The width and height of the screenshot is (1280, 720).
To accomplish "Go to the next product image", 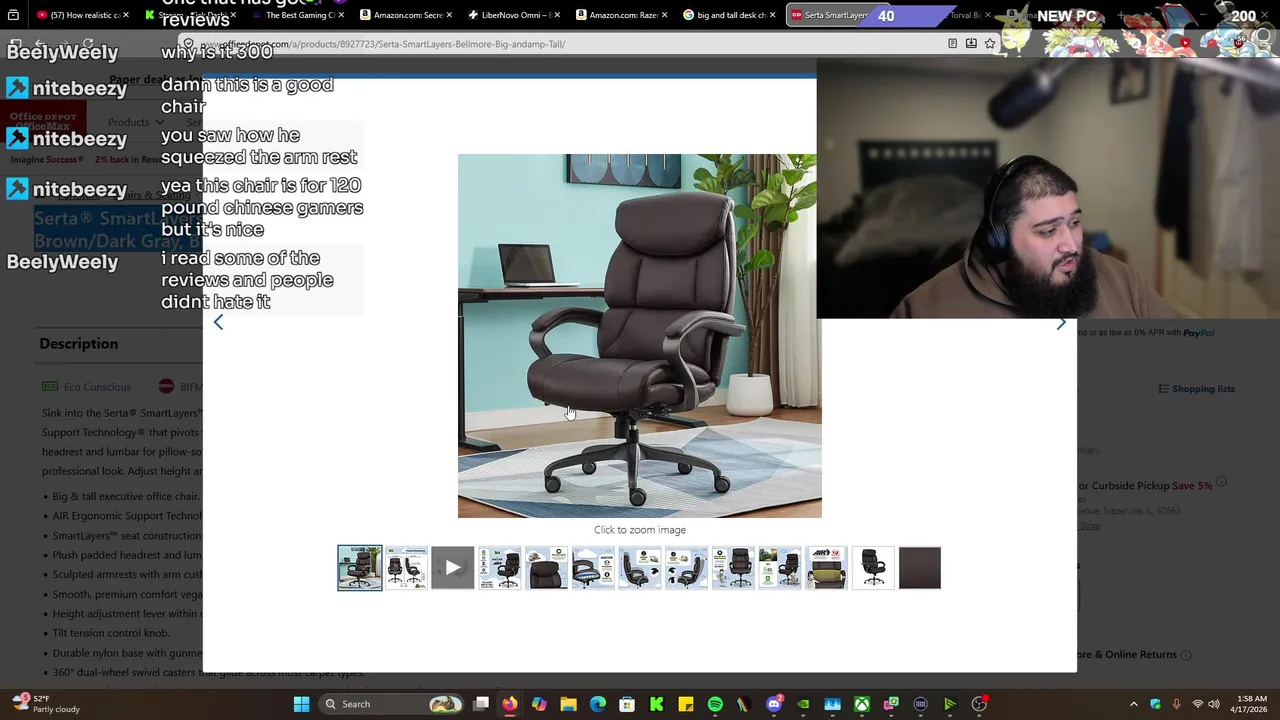I will point(1061,323).
